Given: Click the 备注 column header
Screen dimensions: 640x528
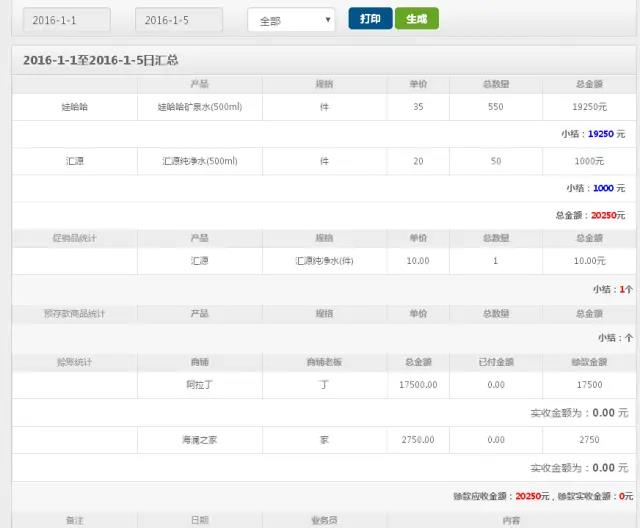Looking at the screenshot, I should coord(75,520).
